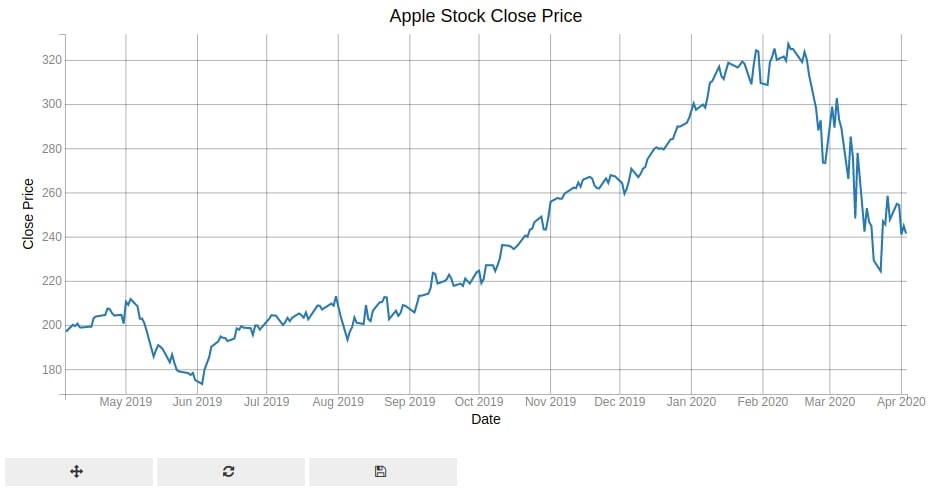Viewport: 939px width, 497px height.
Task: Click the Date x-axis title
Action: point(486,419)
